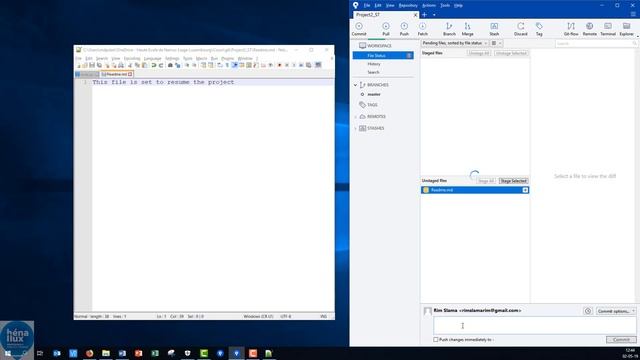Click the Unstage All button
This screenshot has width=640, height=360.
point(479,53)
